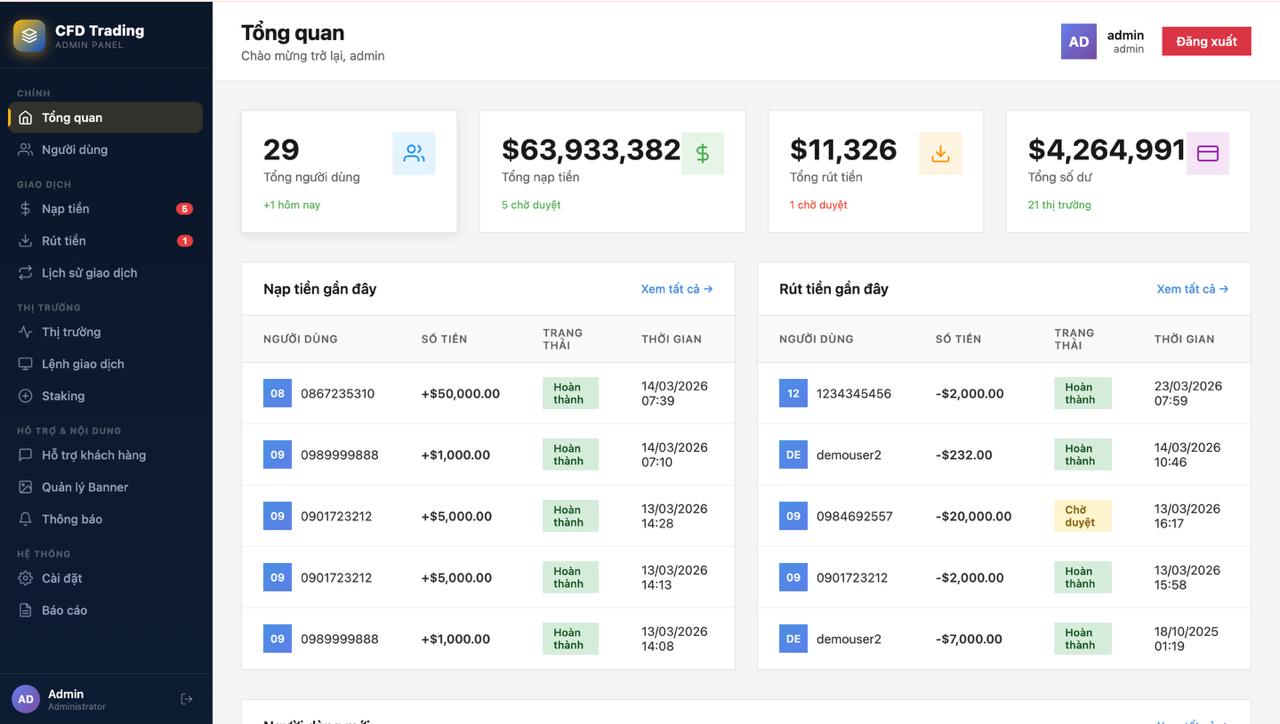The width and height of the screenshot is (1280, 724).
Task: Click the CFD Trading logo icon
Action: (x=27, y=33)
